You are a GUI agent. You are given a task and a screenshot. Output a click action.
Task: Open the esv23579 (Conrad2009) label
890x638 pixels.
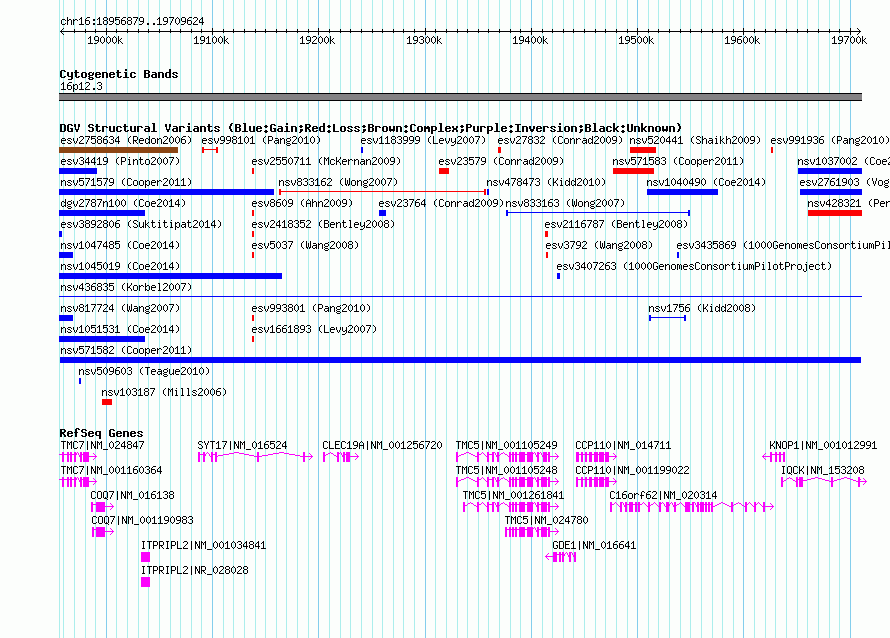click(x=501, y=161)
